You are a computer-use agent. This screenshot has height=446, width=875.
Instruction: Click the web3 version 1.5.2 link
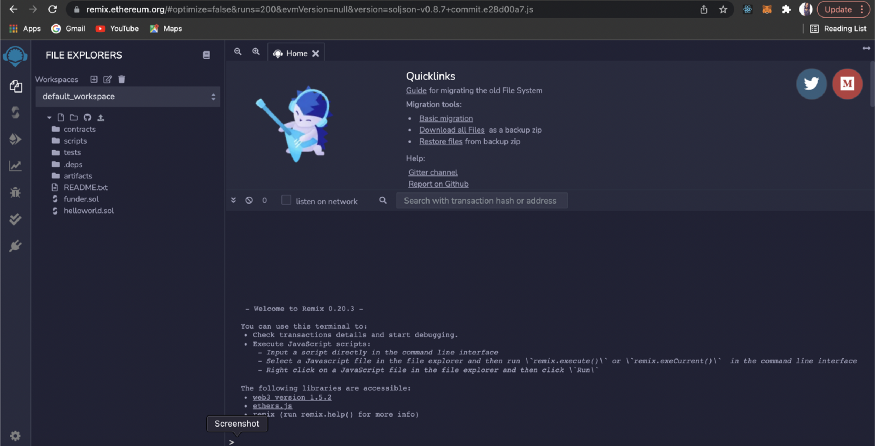click(292, 397)
